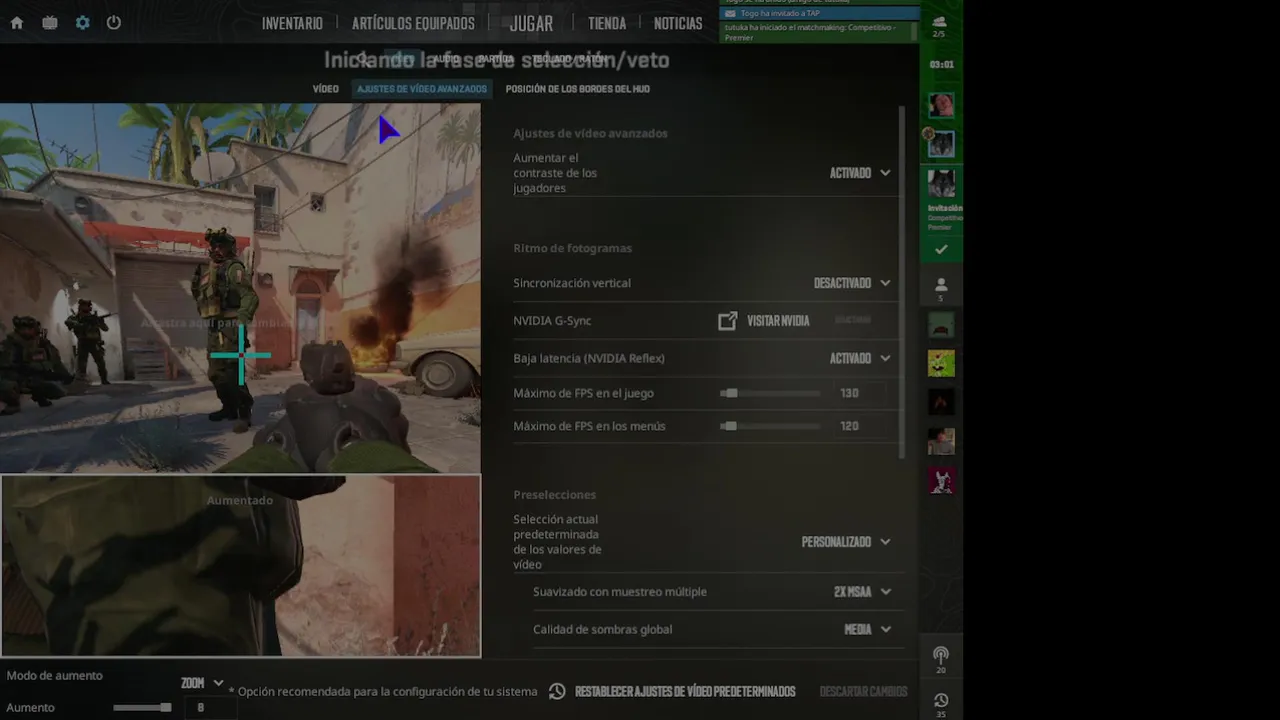
Task: Open the lobby party icon showing 2/5
Action: (939, 26)
